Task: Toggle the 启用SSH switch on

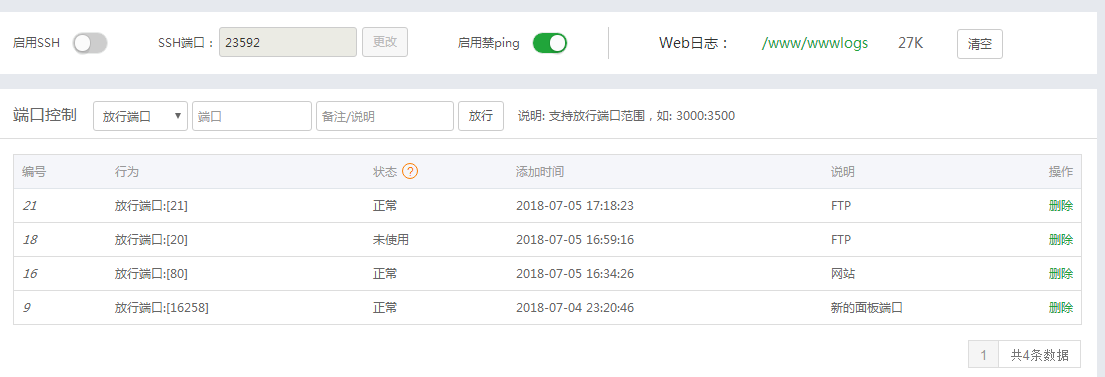Action: (x=90, y=43)
